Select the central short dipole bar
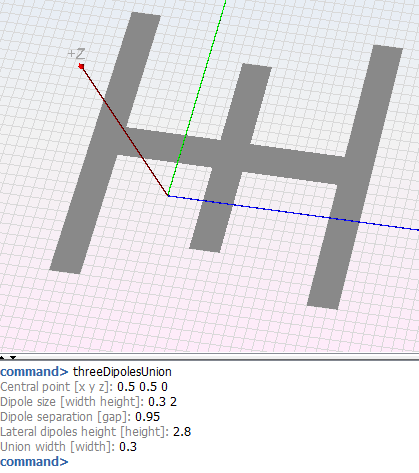419x473 pixels. [x=231, y=158]
